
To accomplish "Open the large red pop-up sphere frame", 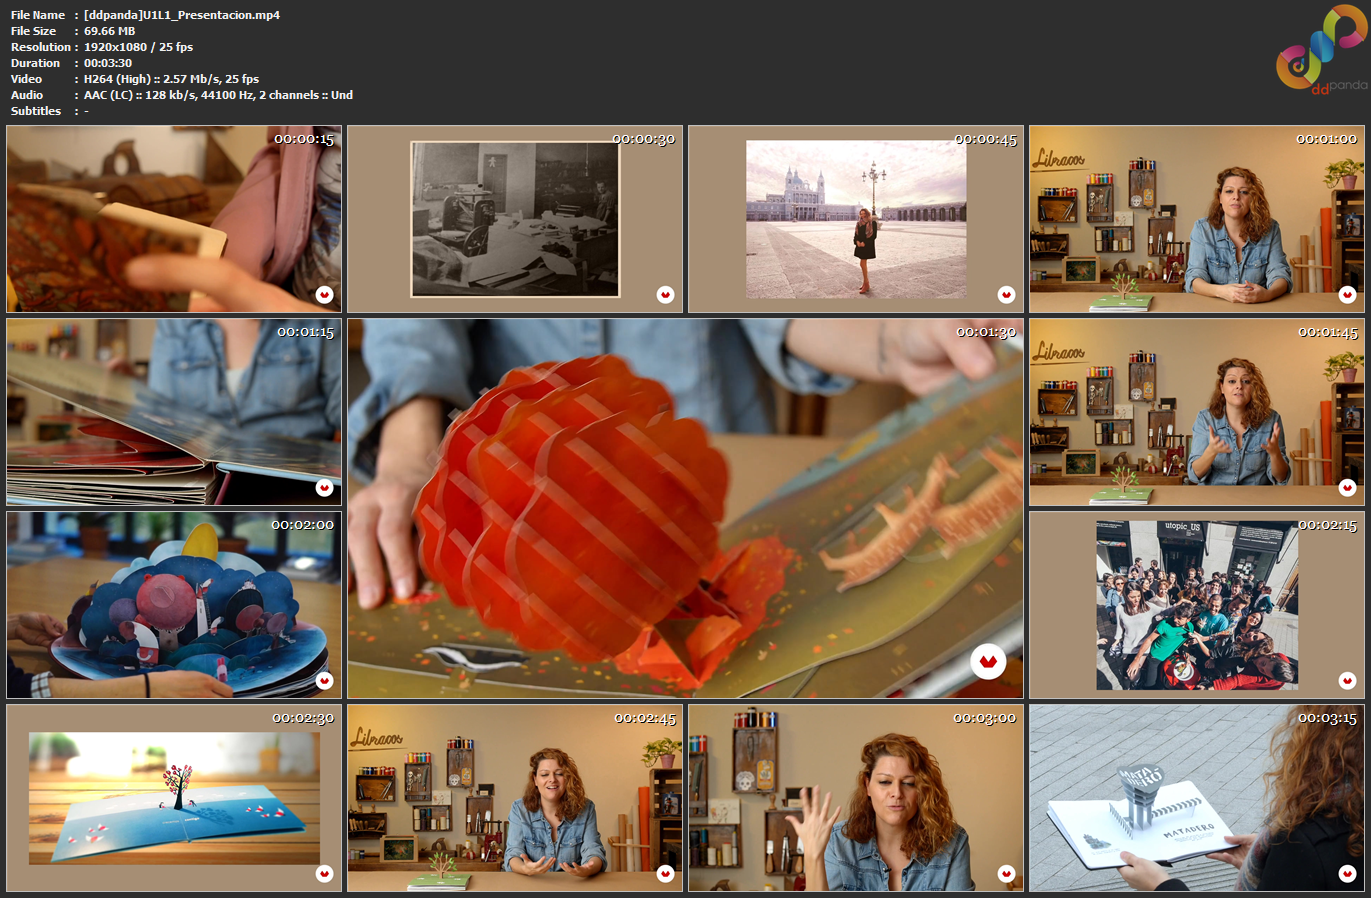I will click(x=686, y=508).
